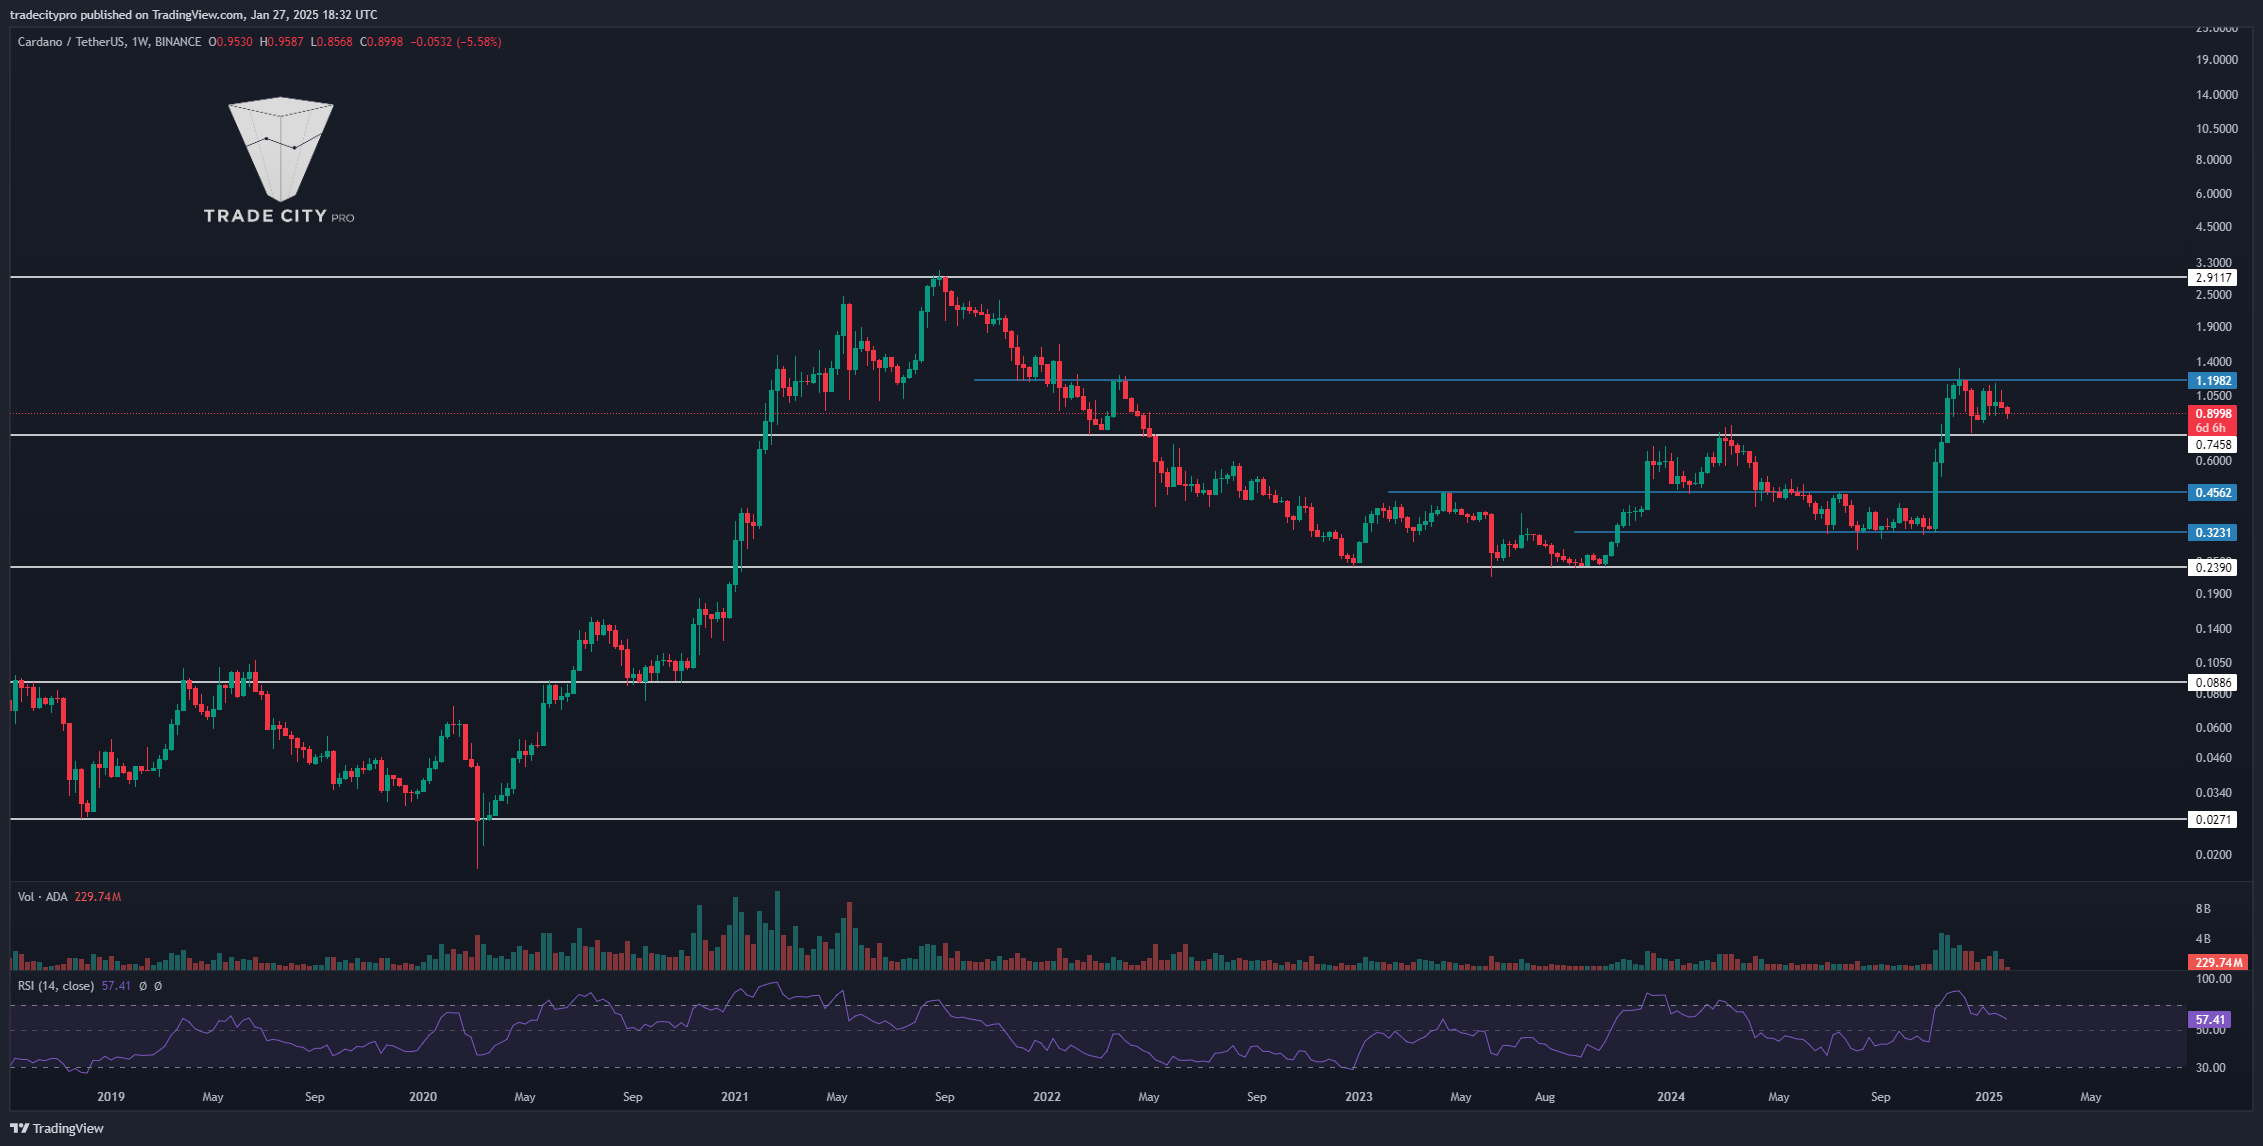Viewport: 2263px width, 1146px height.
Task: Click the RSI (14, close) indicator legend
Action: tap(56, 986)
